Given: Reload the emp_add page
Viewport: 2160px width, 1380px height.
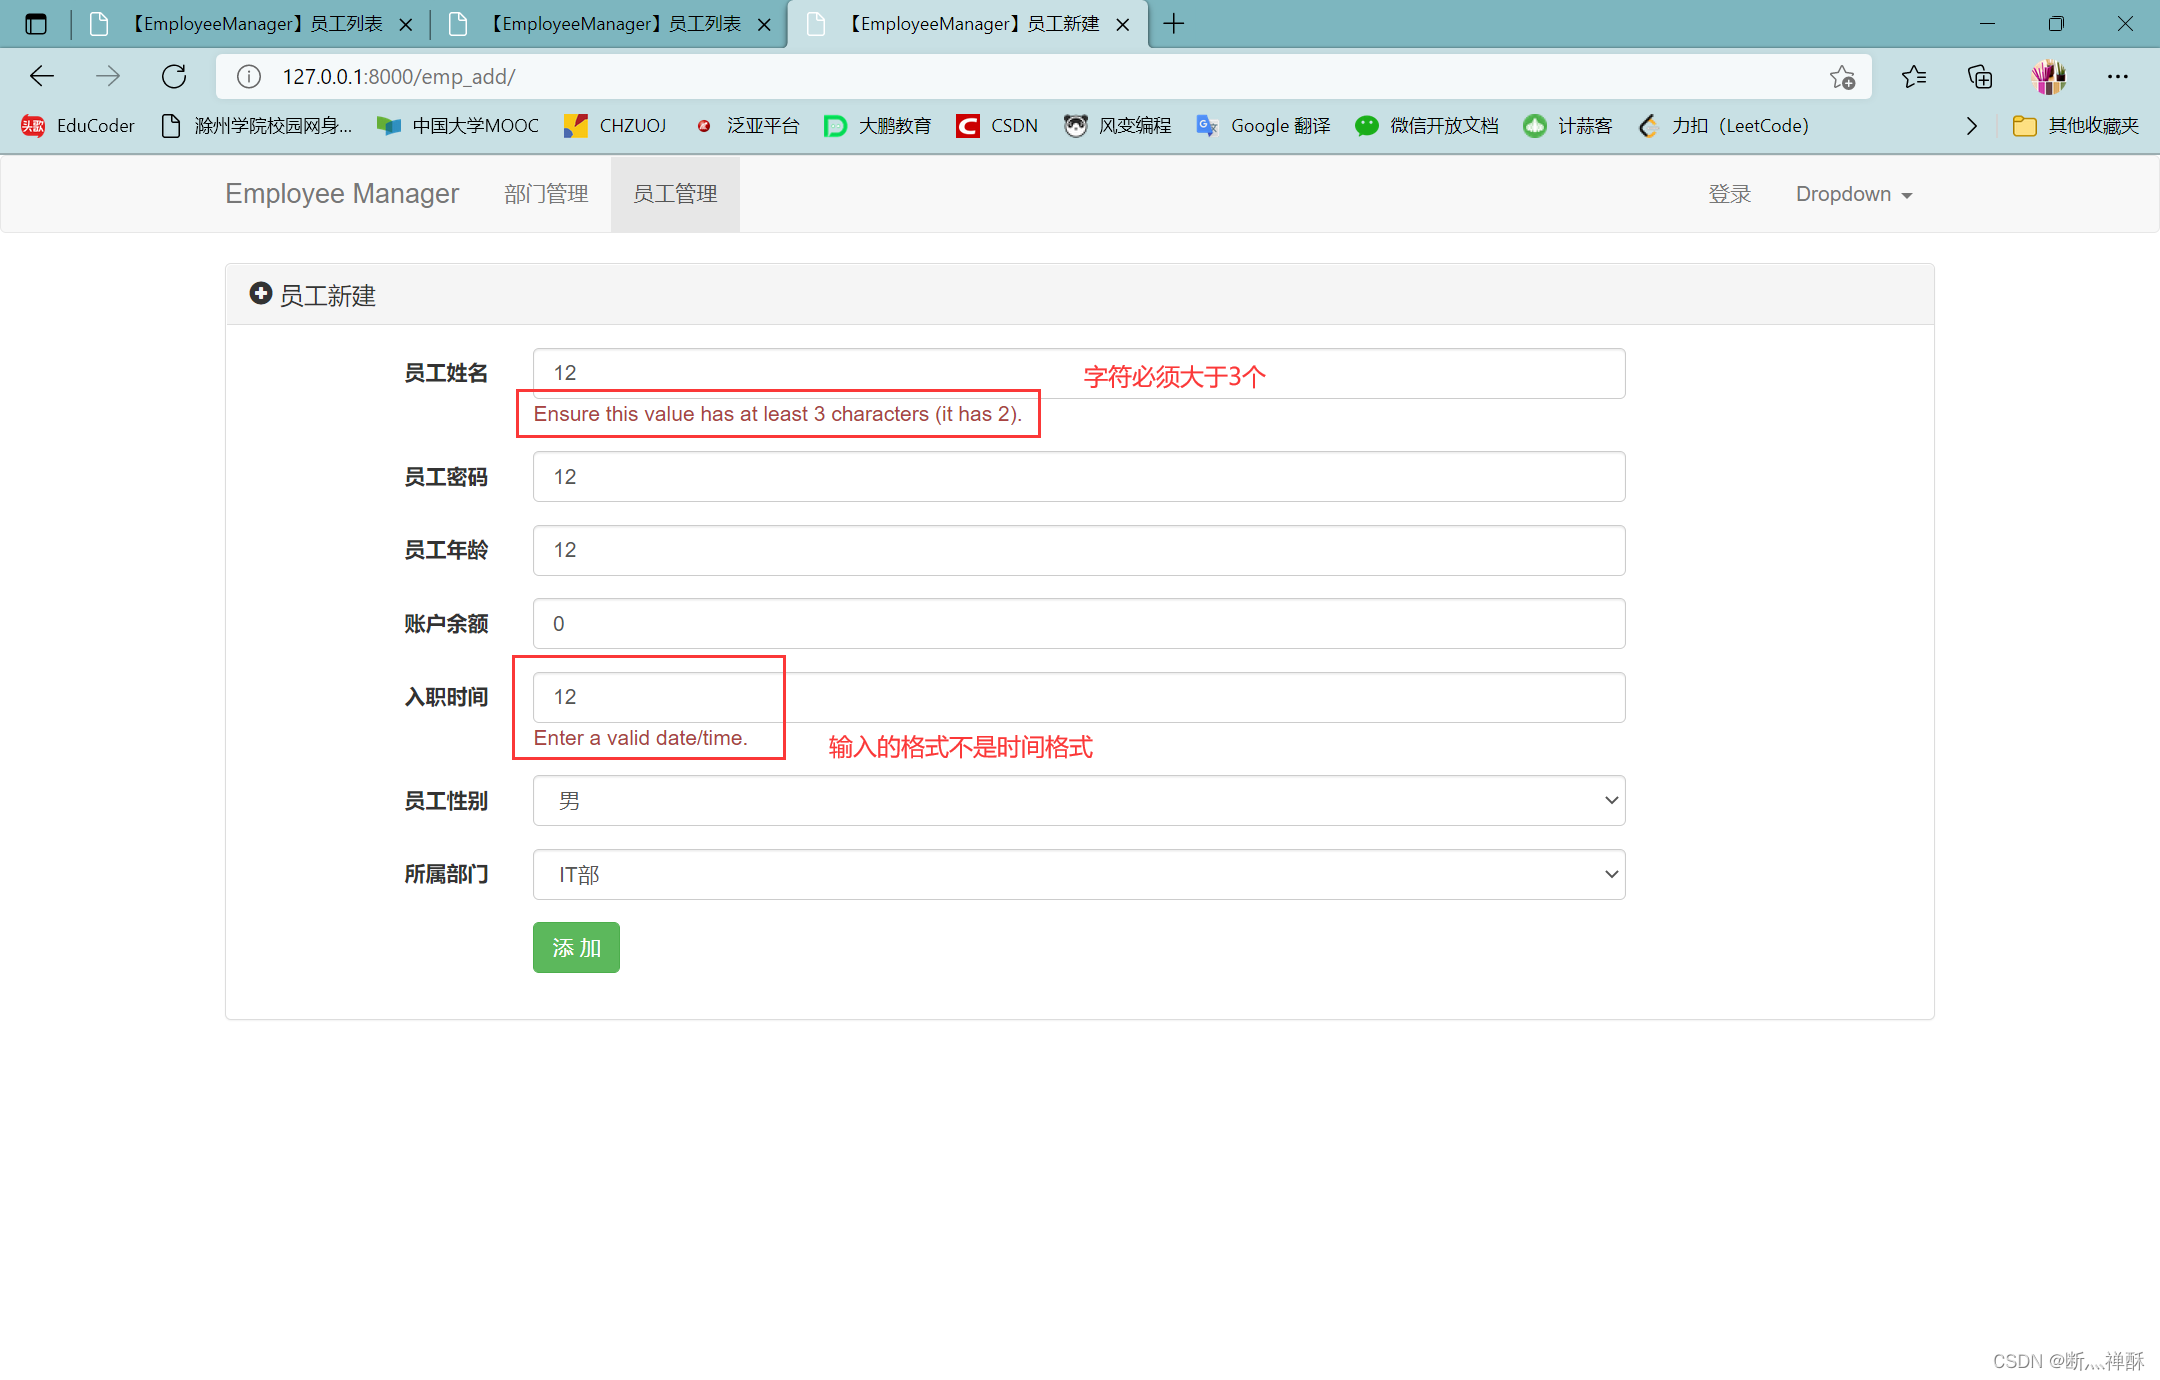Looking at the screenshot, I should click(x=174, y=76).
